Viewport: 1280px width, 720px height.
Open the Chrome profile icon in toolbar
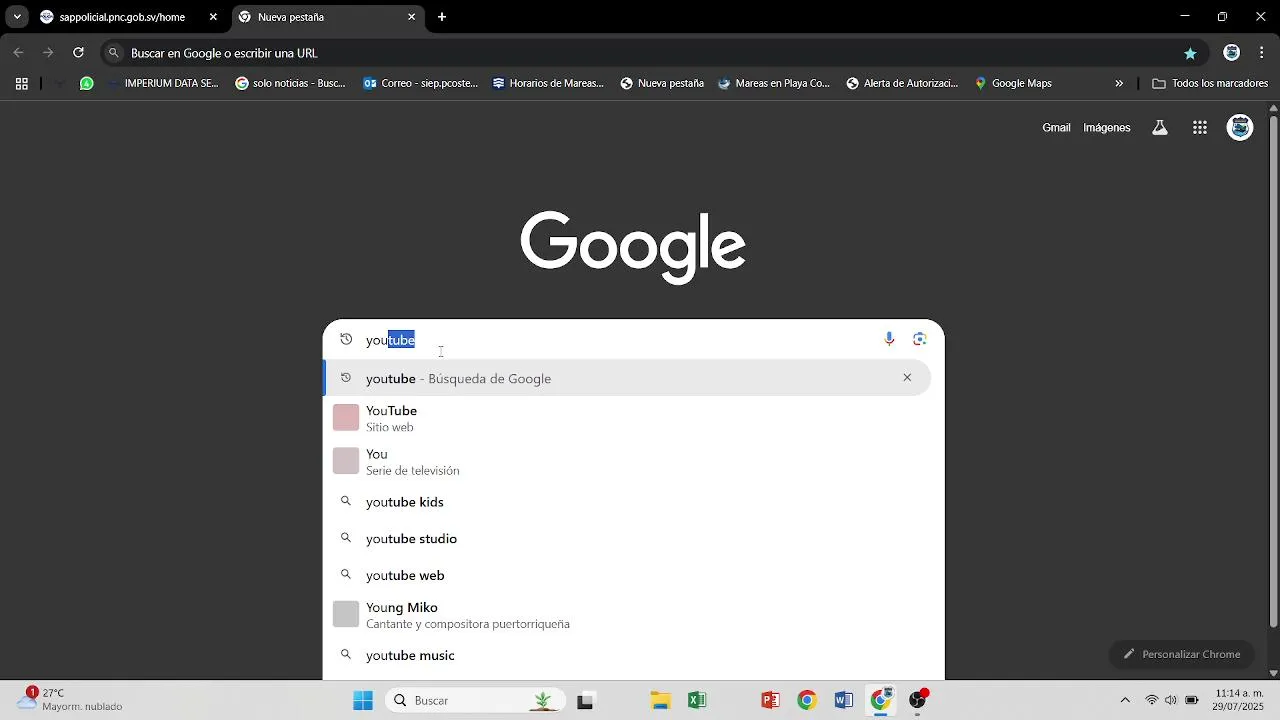pos(1232,53)
